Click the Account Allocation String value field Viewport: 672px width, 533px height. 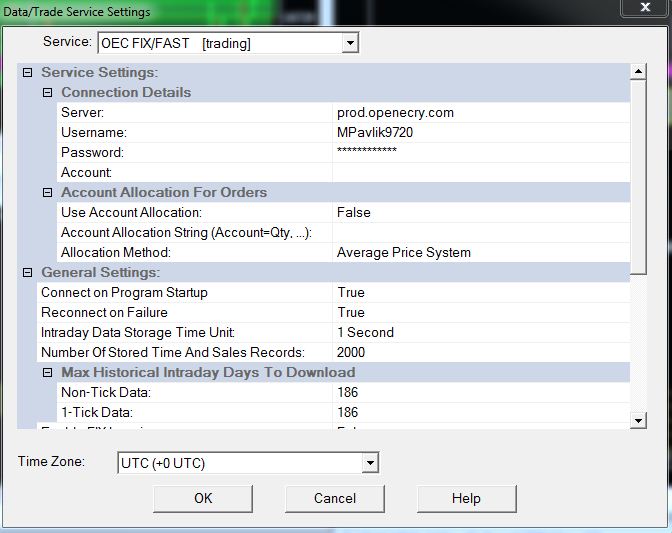click(481, 232)
